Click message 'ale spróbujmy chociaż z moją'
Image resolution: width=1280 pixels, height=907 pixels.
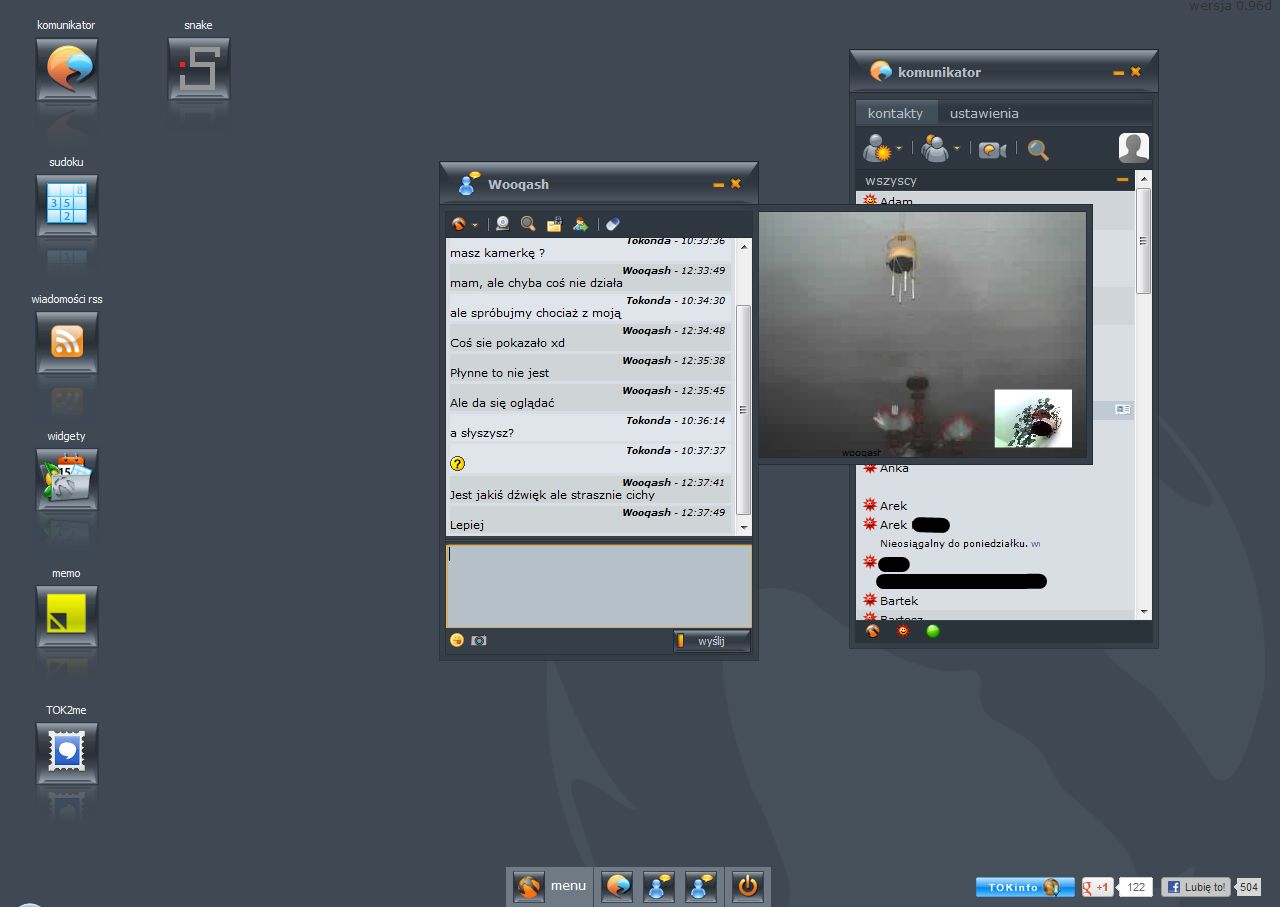[x=535, y=313]
